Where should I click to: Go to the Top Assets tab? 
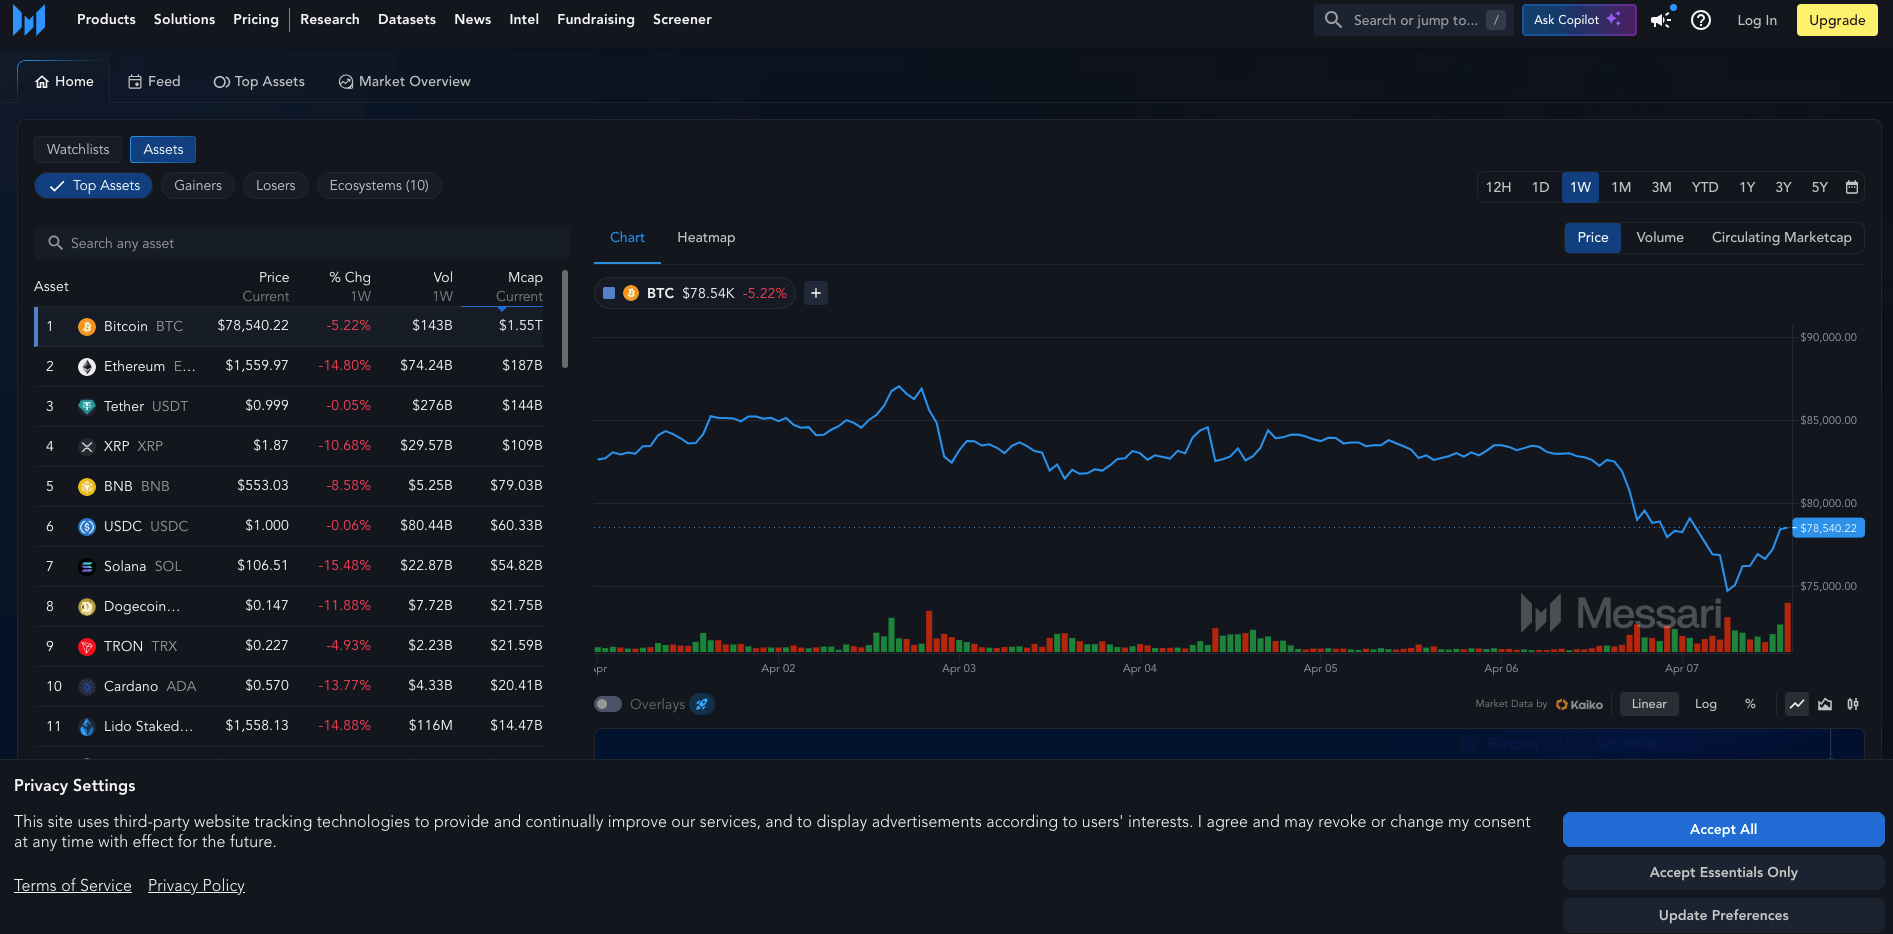click(259, 82)
